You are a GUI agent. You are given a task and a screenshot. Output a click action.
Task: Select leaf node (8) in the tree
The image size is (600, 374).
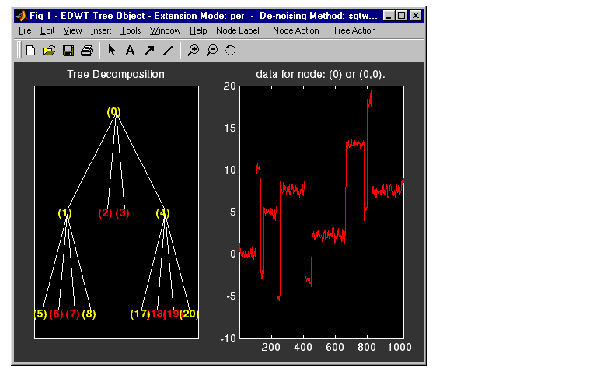tap(89, 314)
